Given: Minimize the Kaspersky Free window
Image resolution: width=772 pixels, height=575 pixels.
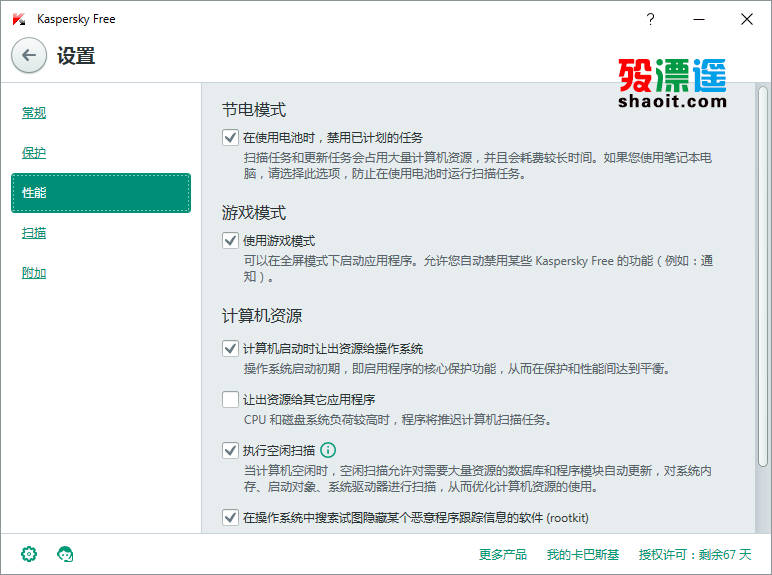Looking at the screenshot, I should click(x=699, y=19).
